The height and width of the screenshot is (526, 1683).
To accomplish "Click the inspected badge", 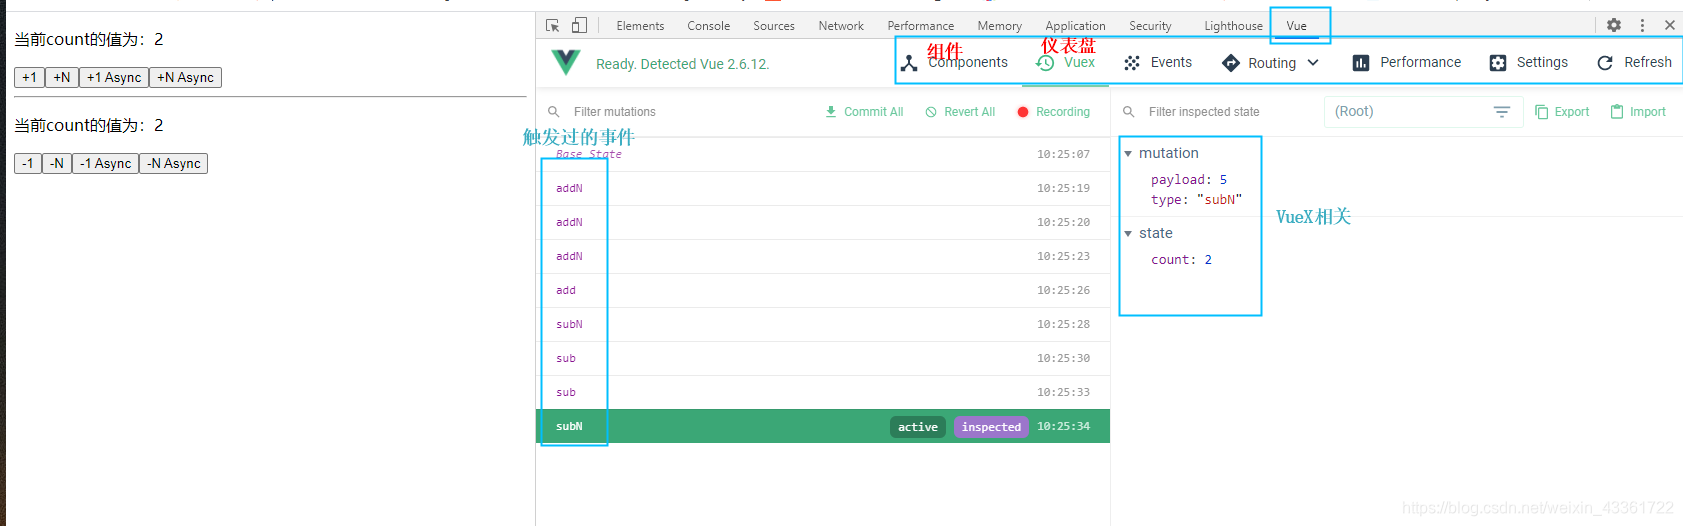I will (x=991, y=427).
